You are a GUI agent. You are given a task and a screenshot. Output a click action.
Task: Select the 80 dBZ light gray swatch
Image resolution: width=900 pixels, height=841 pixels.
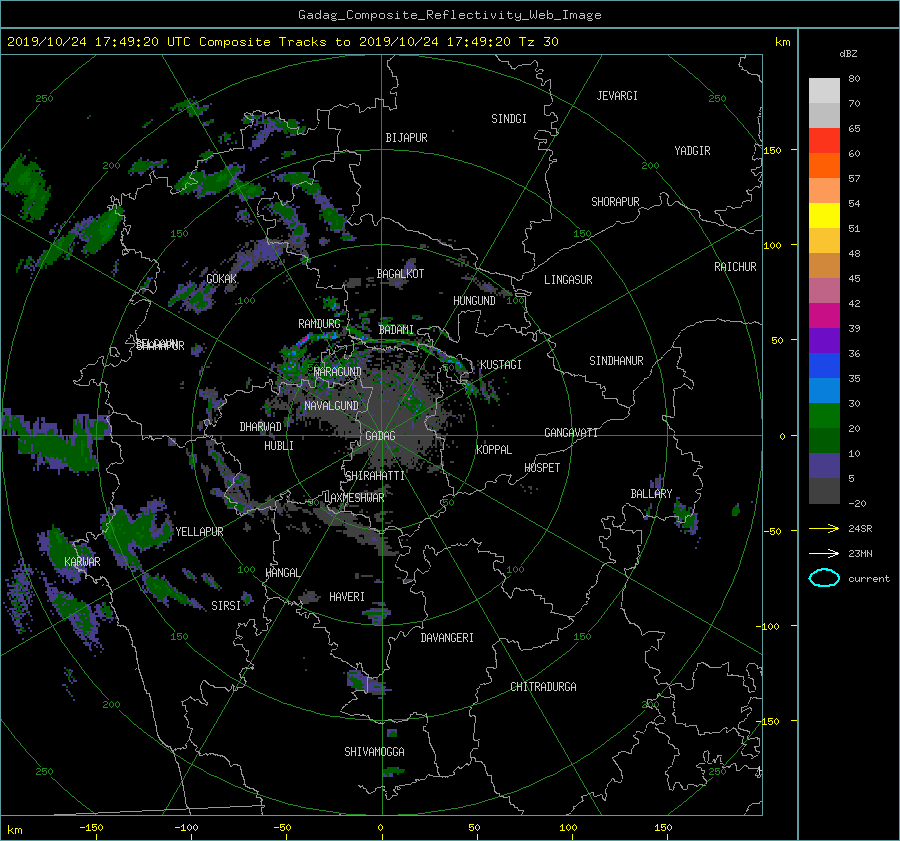coord(824,90)
